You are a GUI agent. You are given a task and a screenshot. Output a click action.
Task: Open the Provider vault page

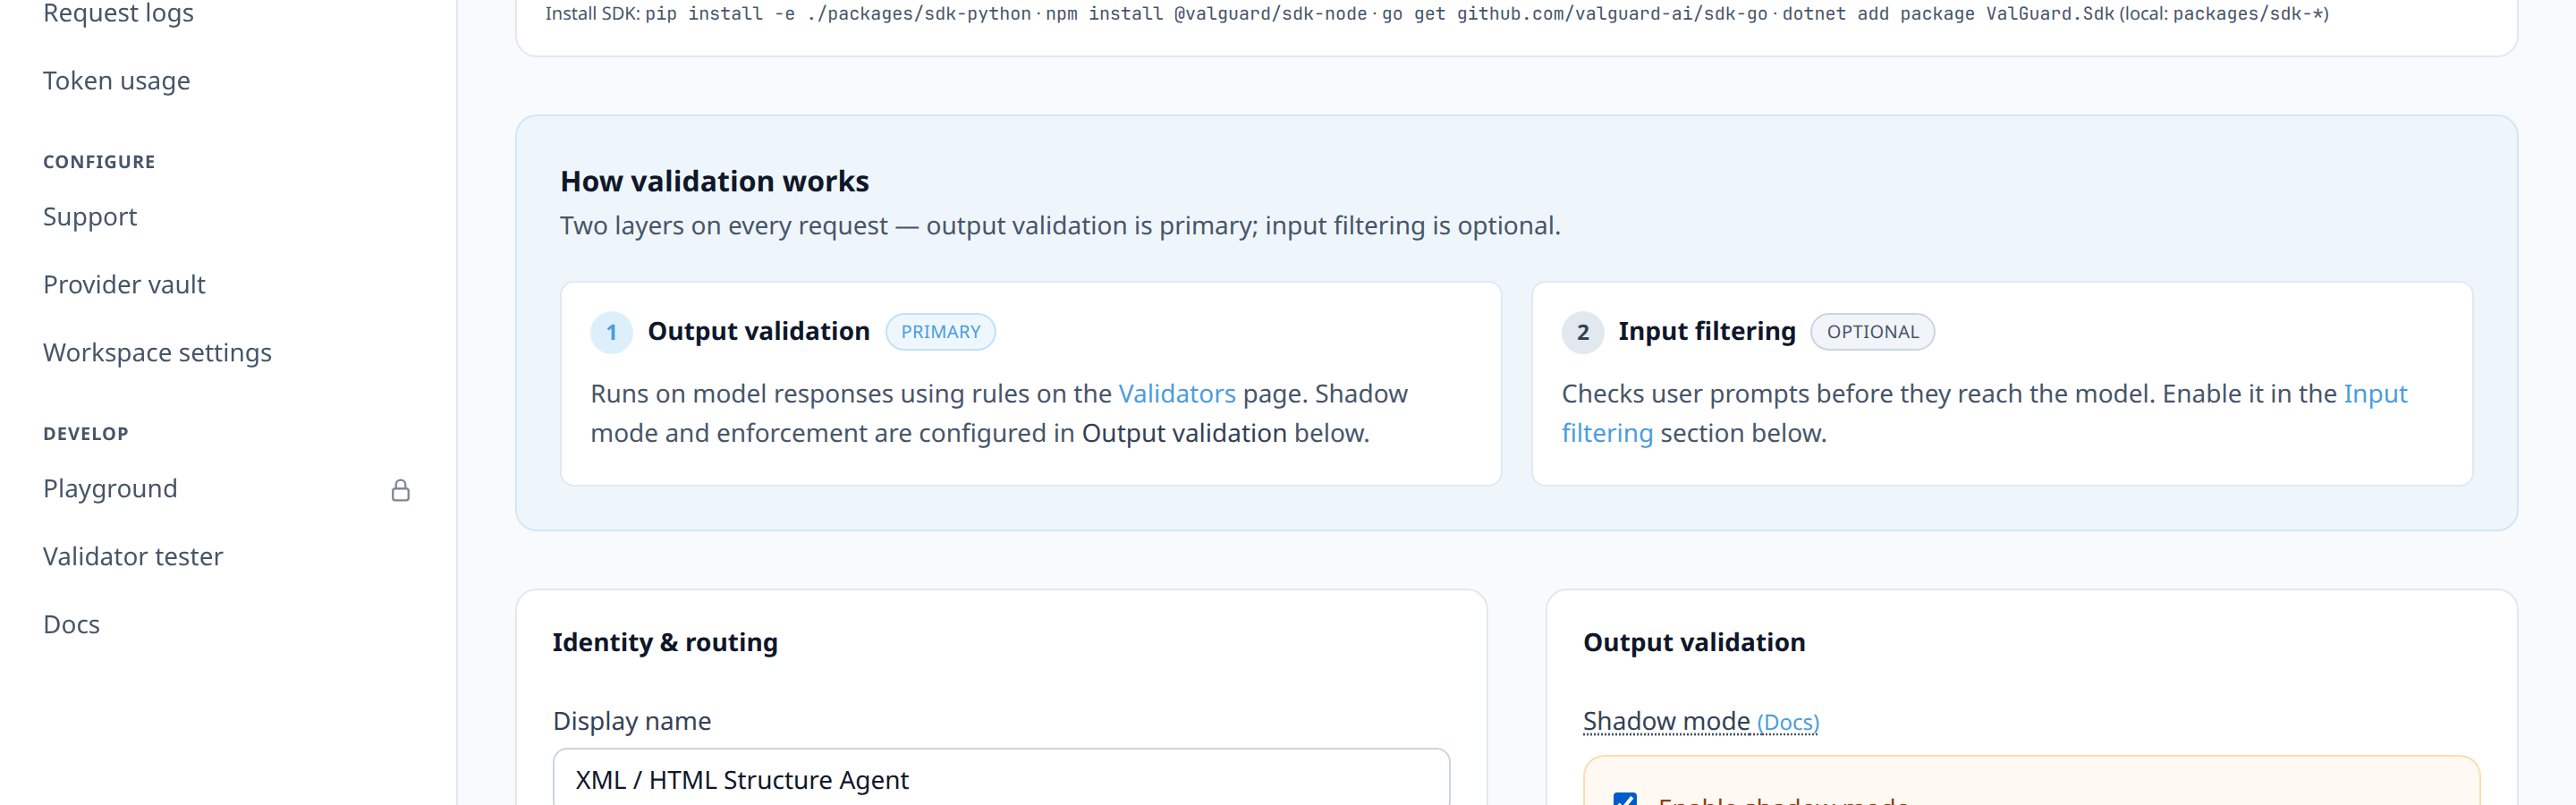pos(124,285)
